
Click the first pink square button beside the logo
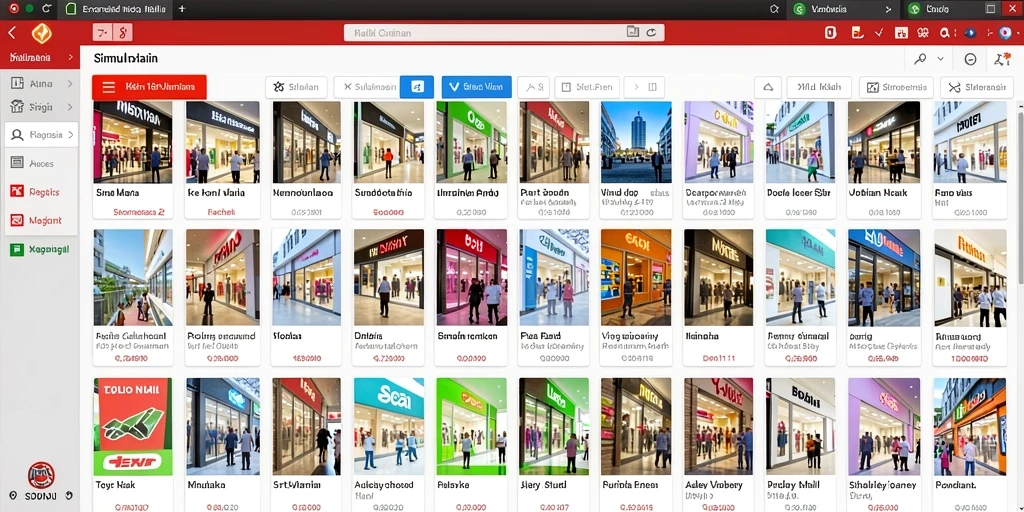pyautogui.click(x=102, y=32)
